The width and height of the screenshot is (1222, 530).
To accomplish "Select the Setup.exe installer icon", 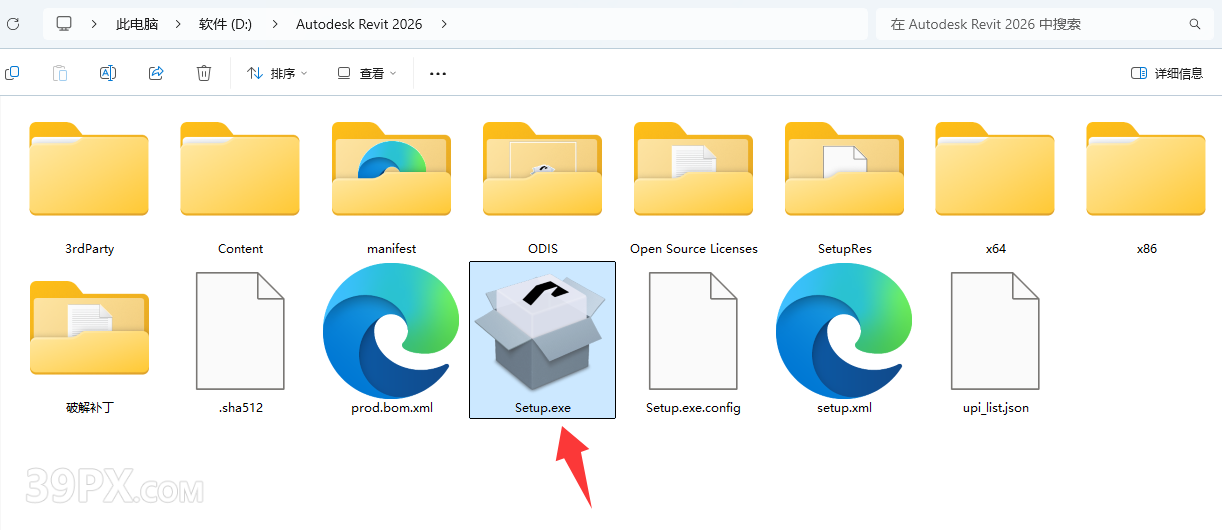I will coord(542,332).
